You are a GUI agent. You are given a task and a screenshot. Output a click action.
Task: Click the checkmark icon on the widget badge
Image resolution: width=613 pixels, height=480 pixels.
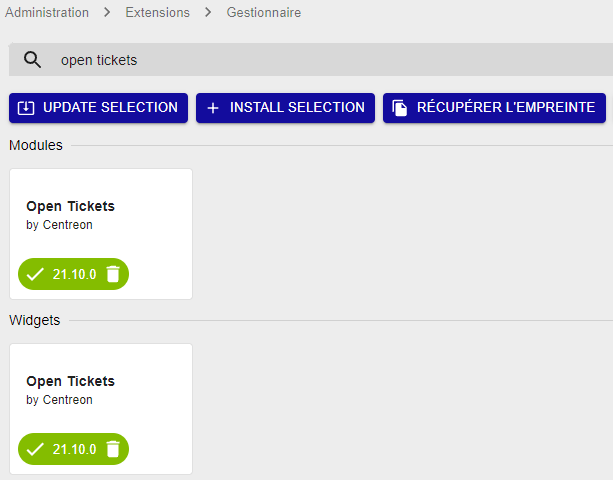click(x=36, y=449)
